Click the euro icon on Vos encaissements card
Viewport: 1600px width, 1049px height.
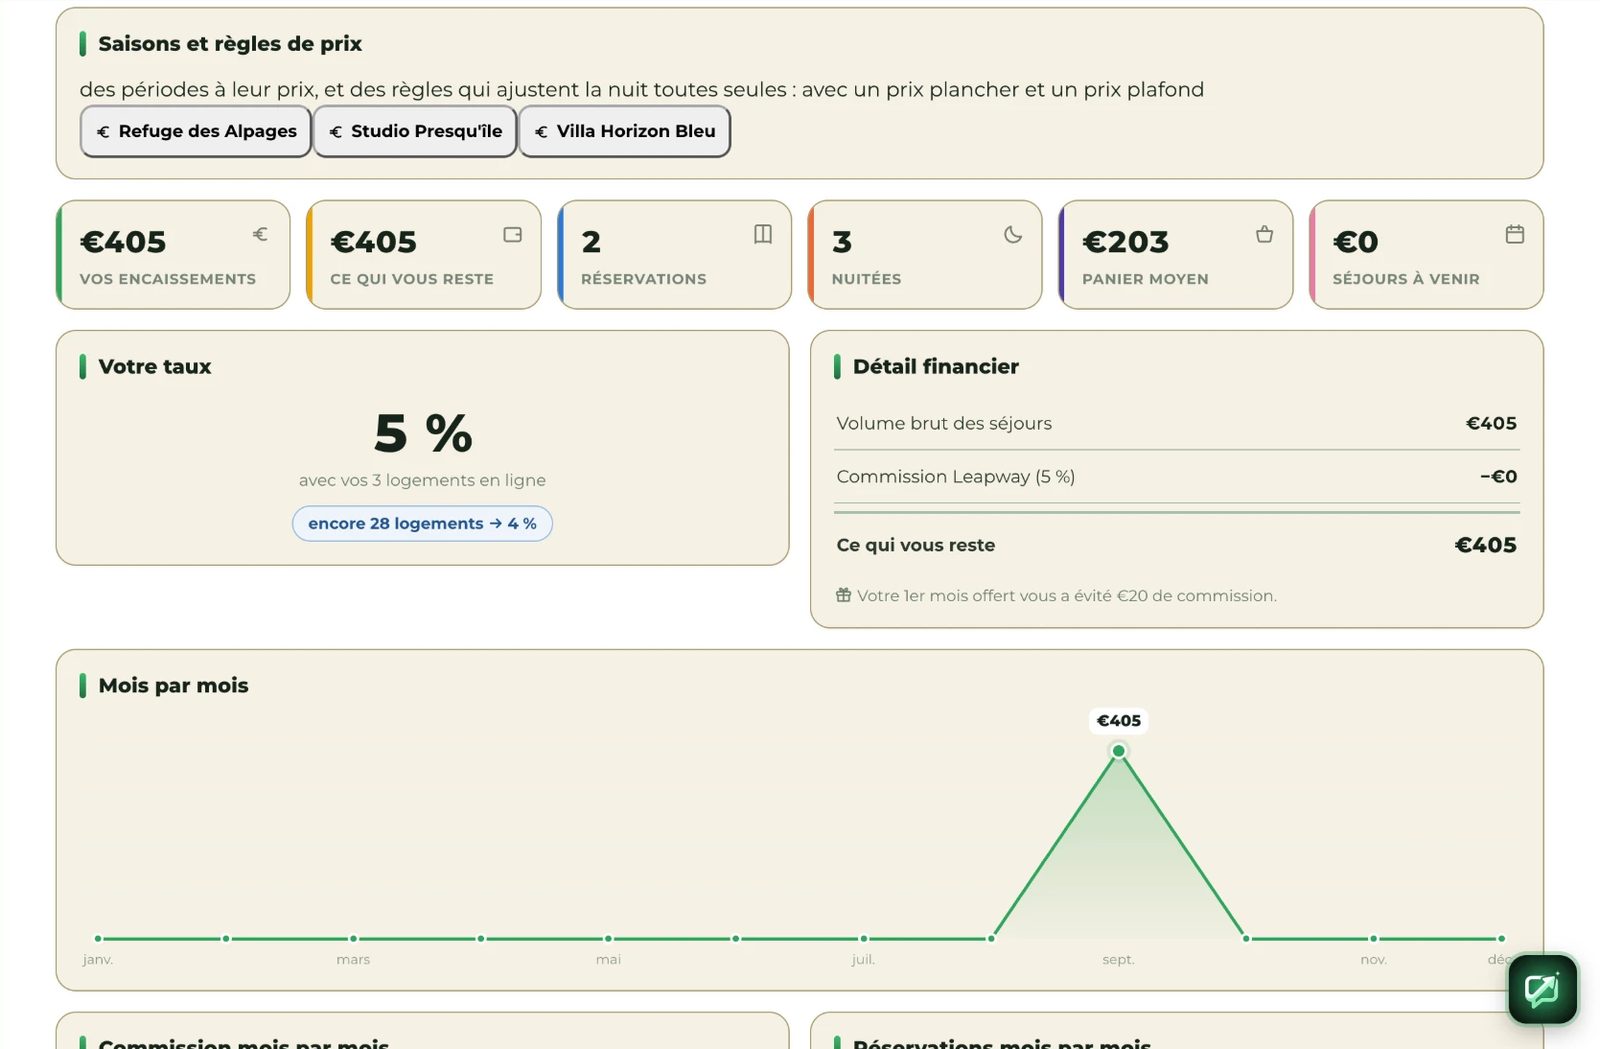[x=260, y=234]
